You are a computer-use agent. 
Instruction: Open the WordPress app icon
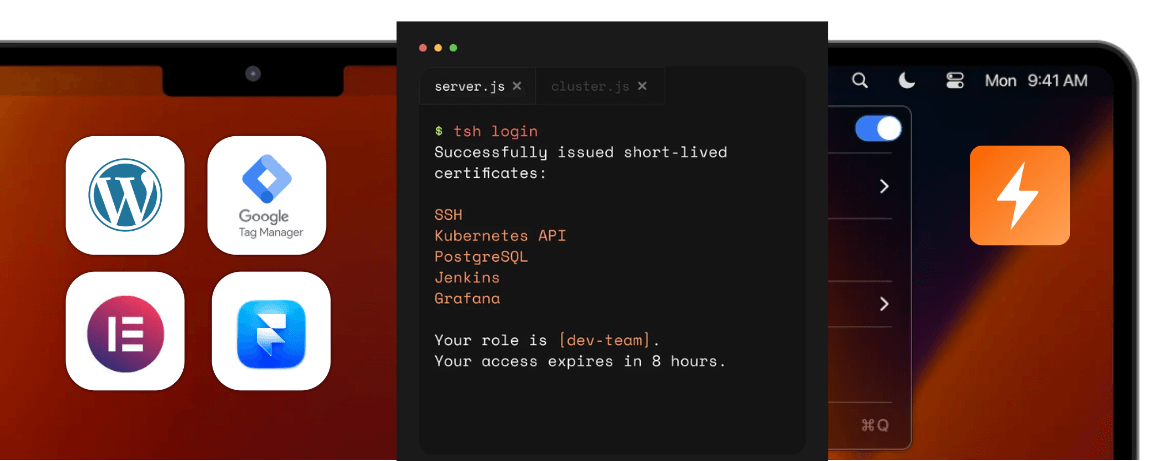click(125, 195)
